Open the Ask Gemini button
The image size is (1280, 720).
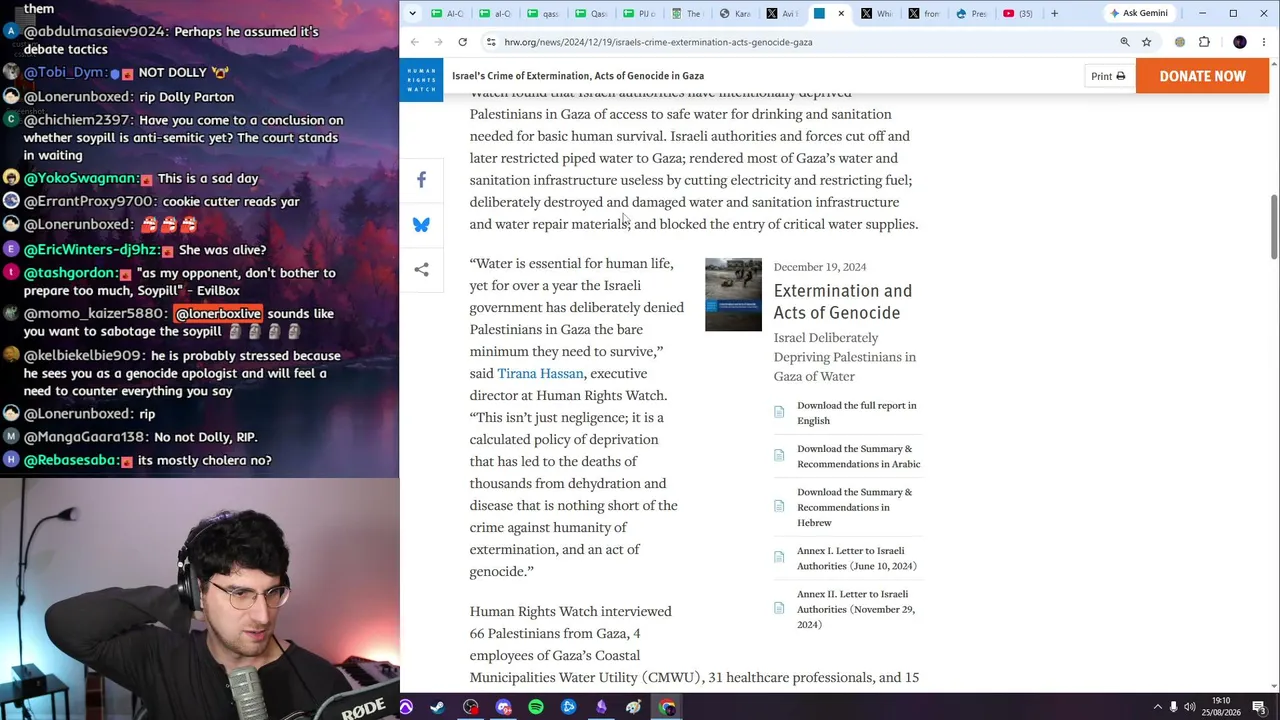(1139, 13)
